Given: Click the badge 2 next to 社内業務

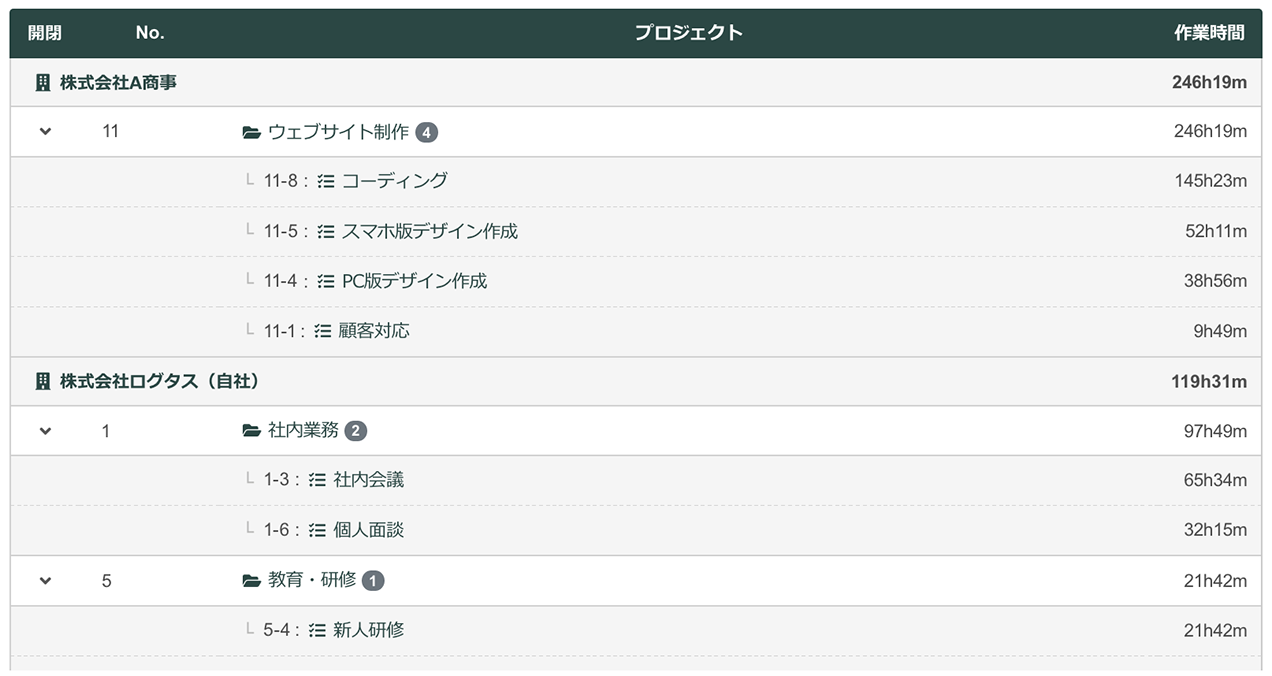Looking at the screenshot, I should pyautogui.click(x=356, y=431).
